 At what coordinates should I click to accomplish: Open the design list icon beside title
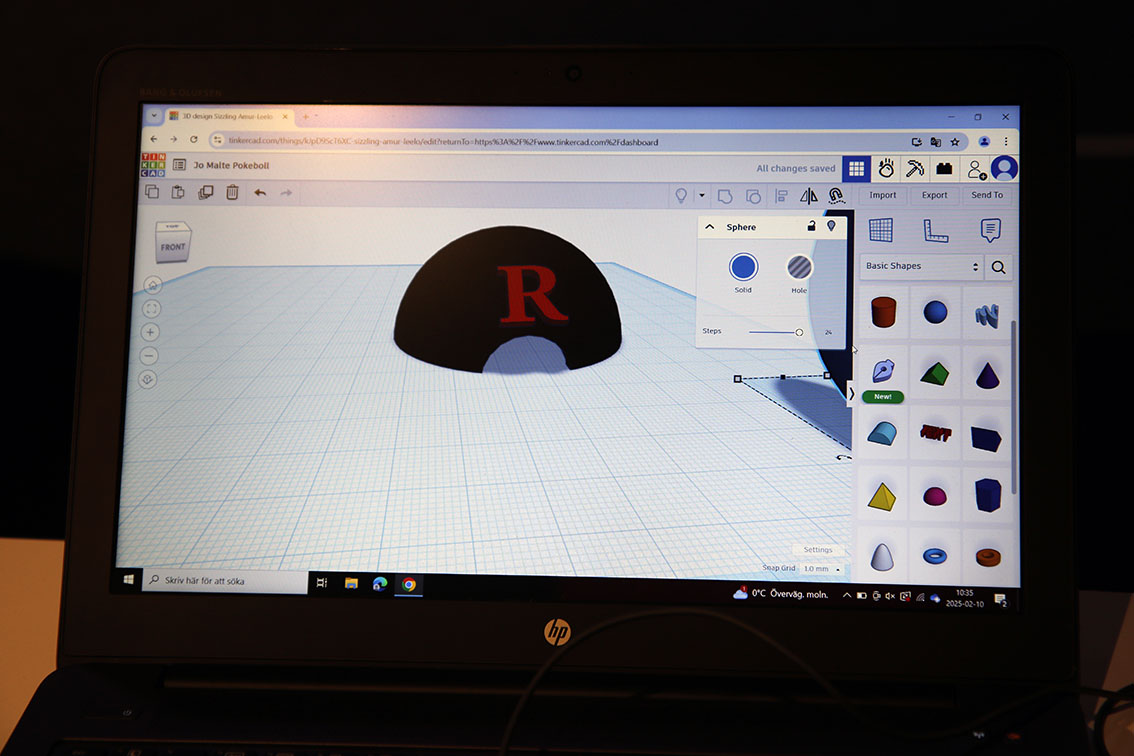point(179,165)
